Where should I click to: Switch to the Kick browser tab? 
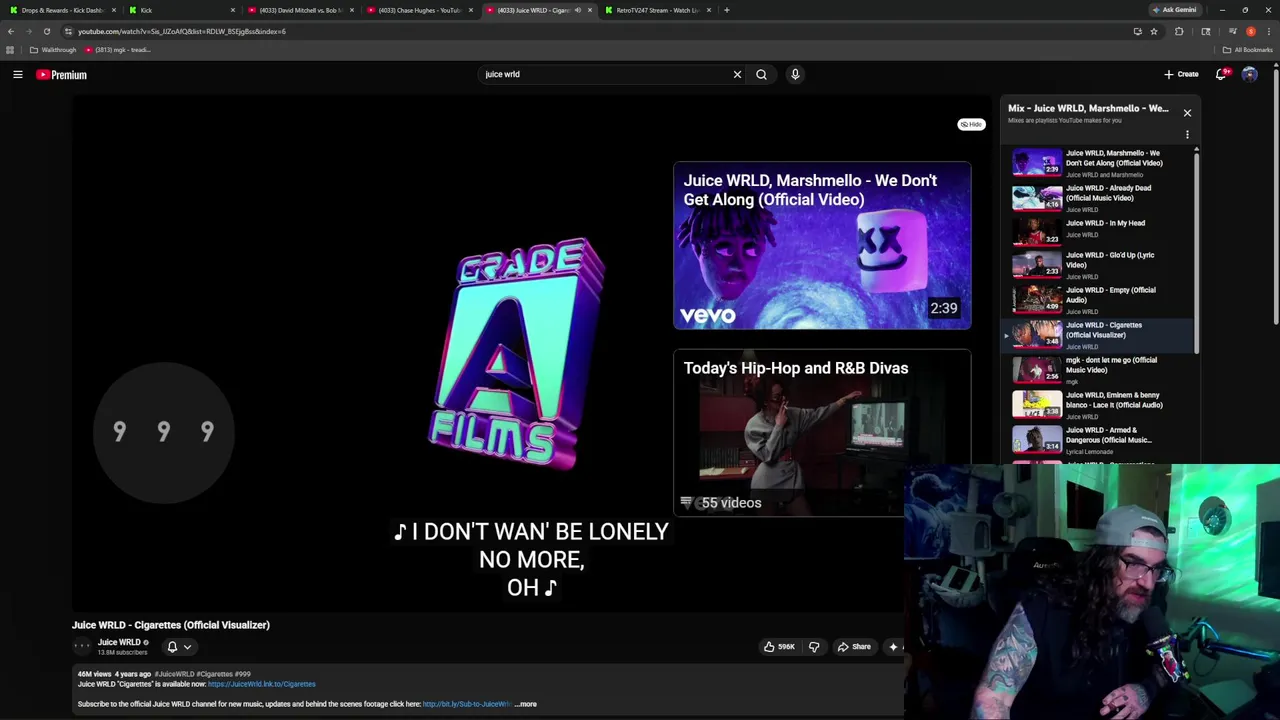[x=180, y=10]
